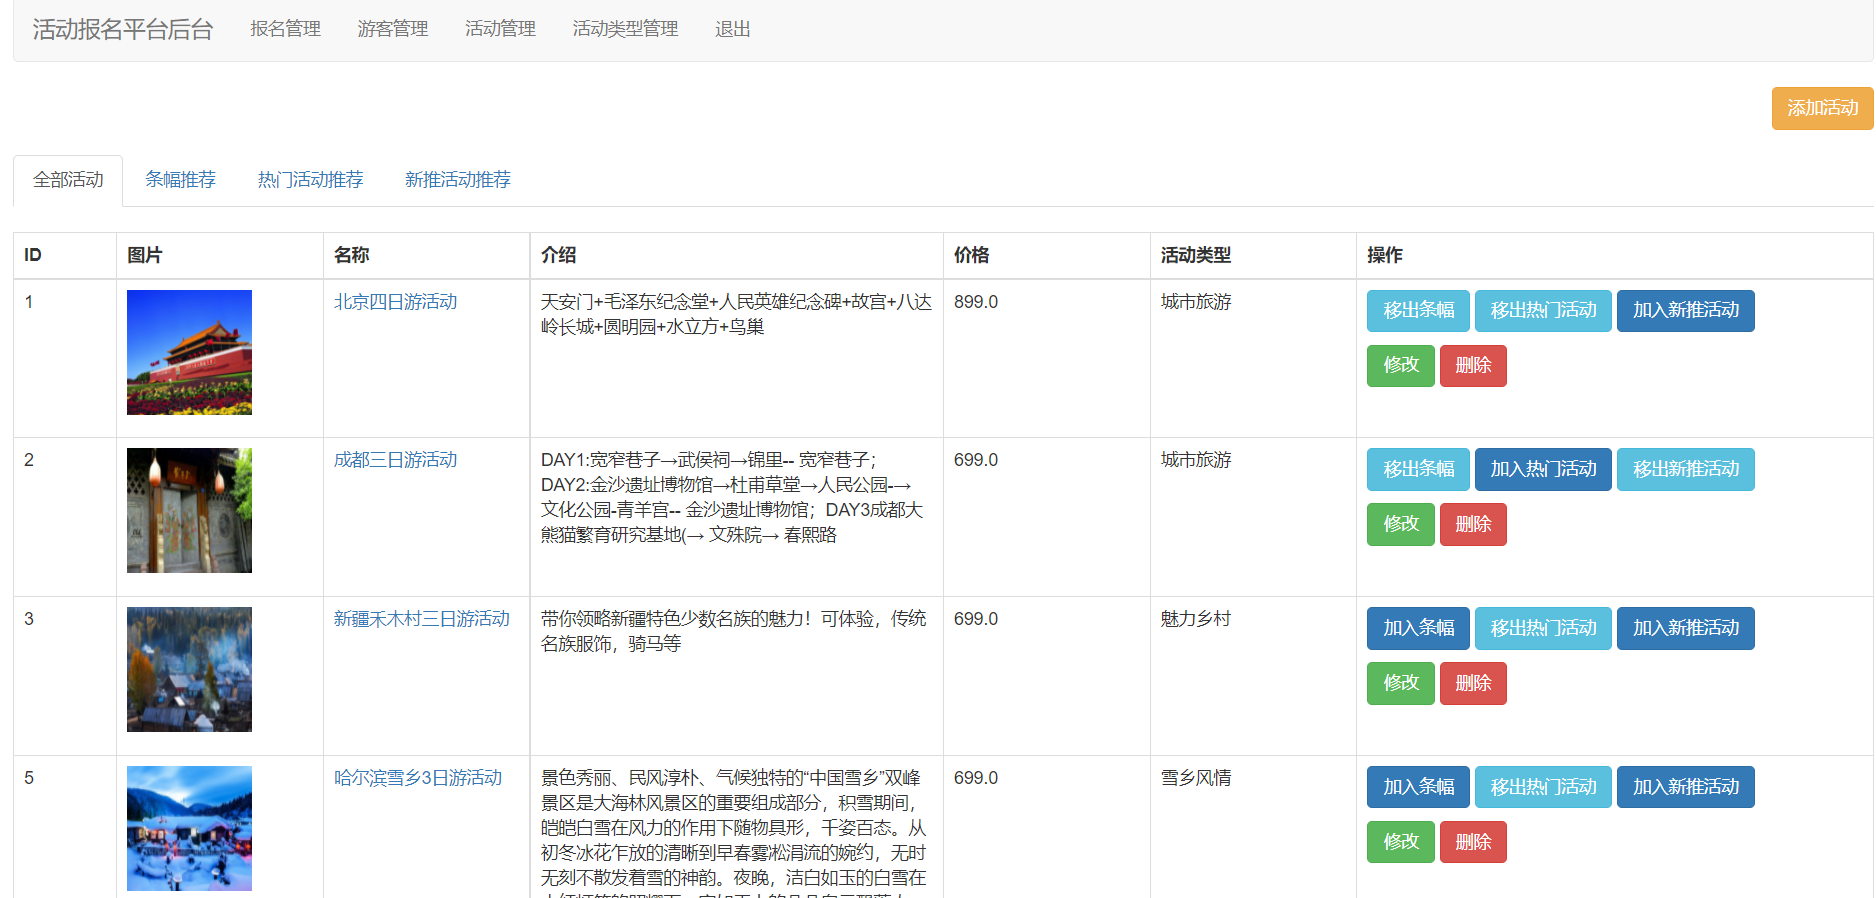Screen dimensions: 1876x898
Task: Open the 北京四日游活动 link
Action: point(395,302)
